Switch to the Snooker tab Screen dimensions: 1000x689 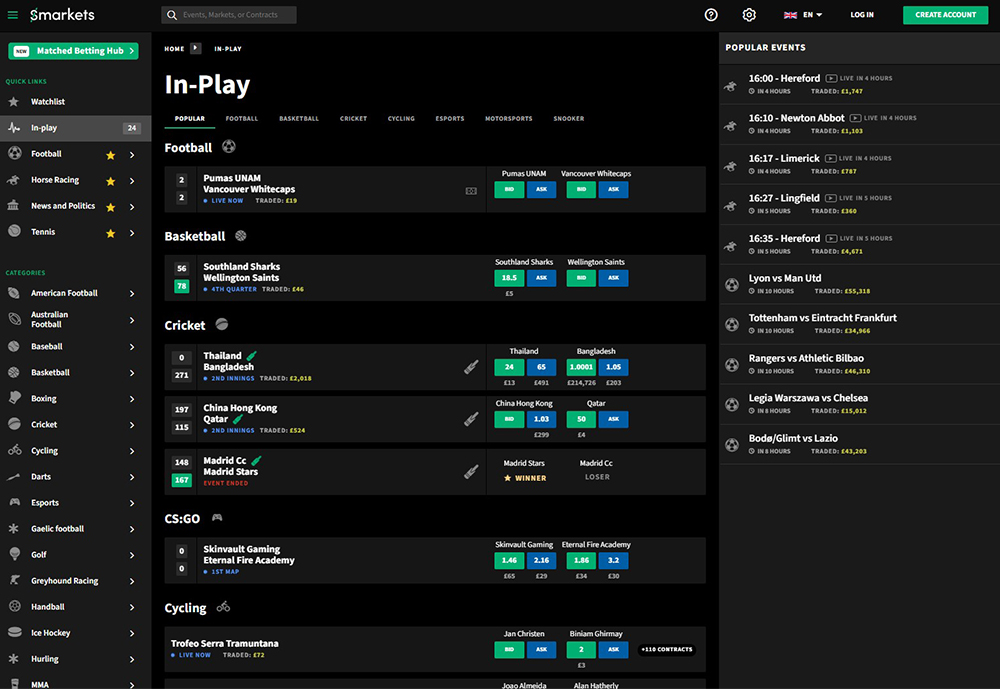point(569,119)
